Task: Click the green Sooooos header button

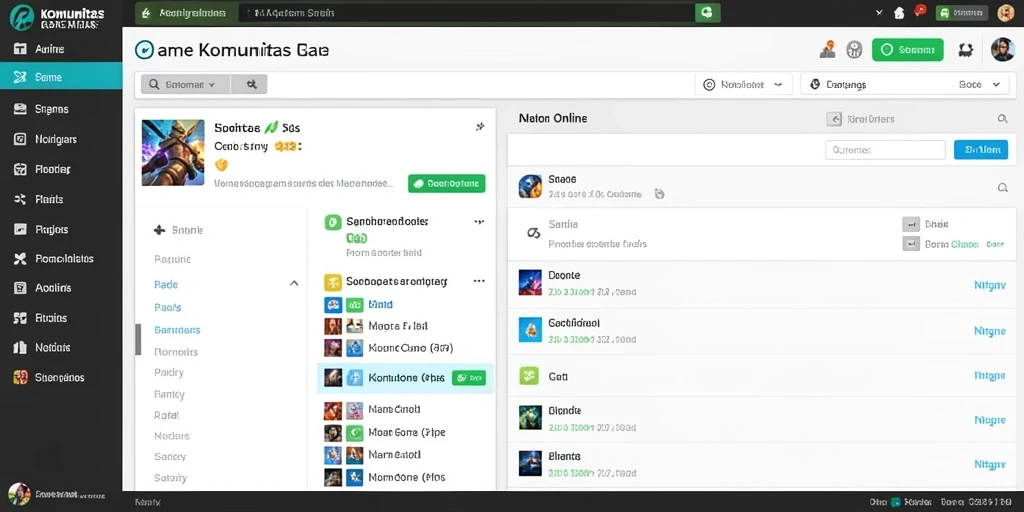Action: [908, 50]
